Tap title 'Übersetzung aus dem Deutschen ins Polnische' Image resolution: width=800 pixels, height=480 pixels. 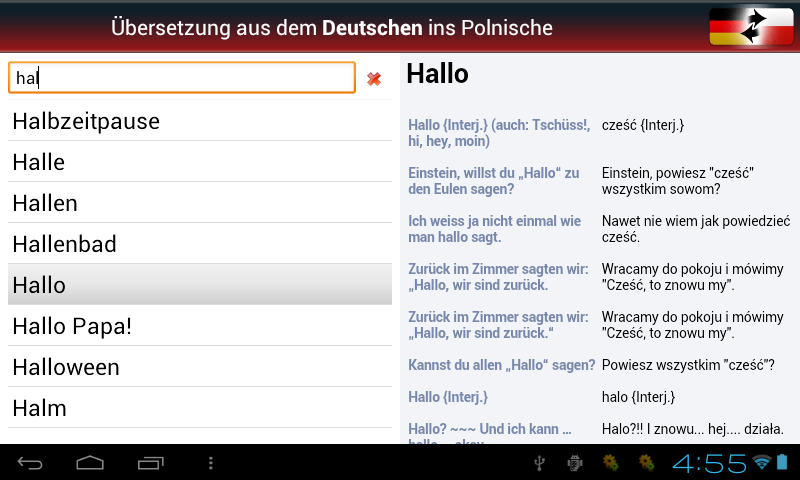click(x=332, y=28)
